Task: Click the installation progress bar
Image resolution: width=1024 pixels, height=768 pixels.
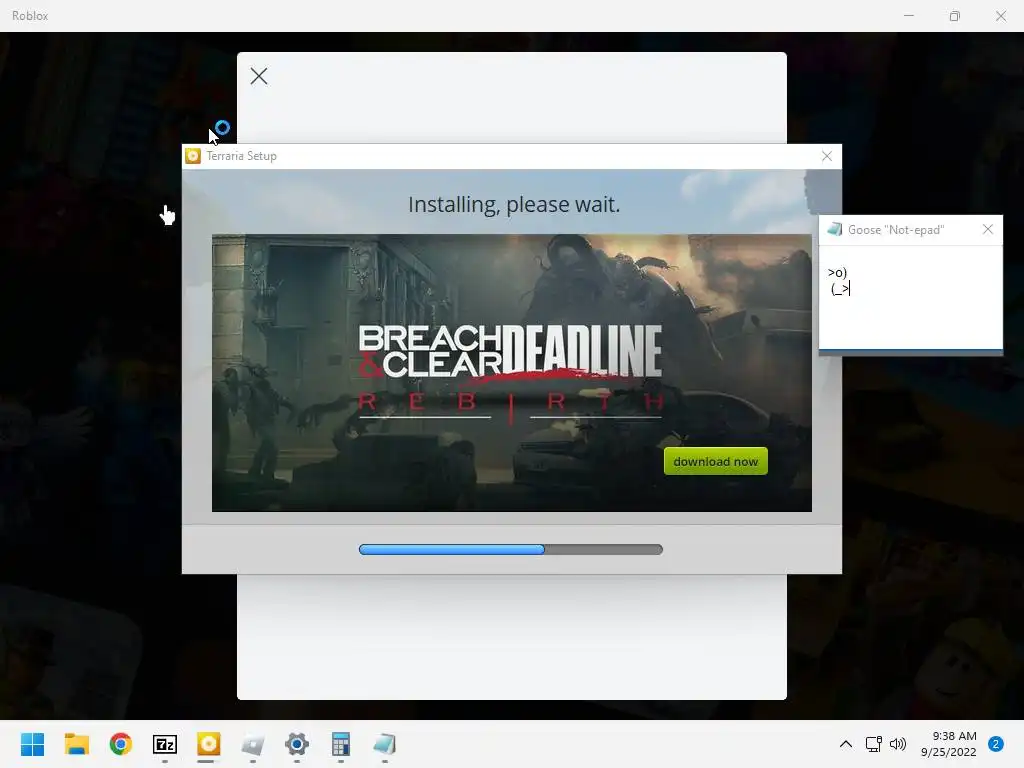Action: click(x=511, y=549)
